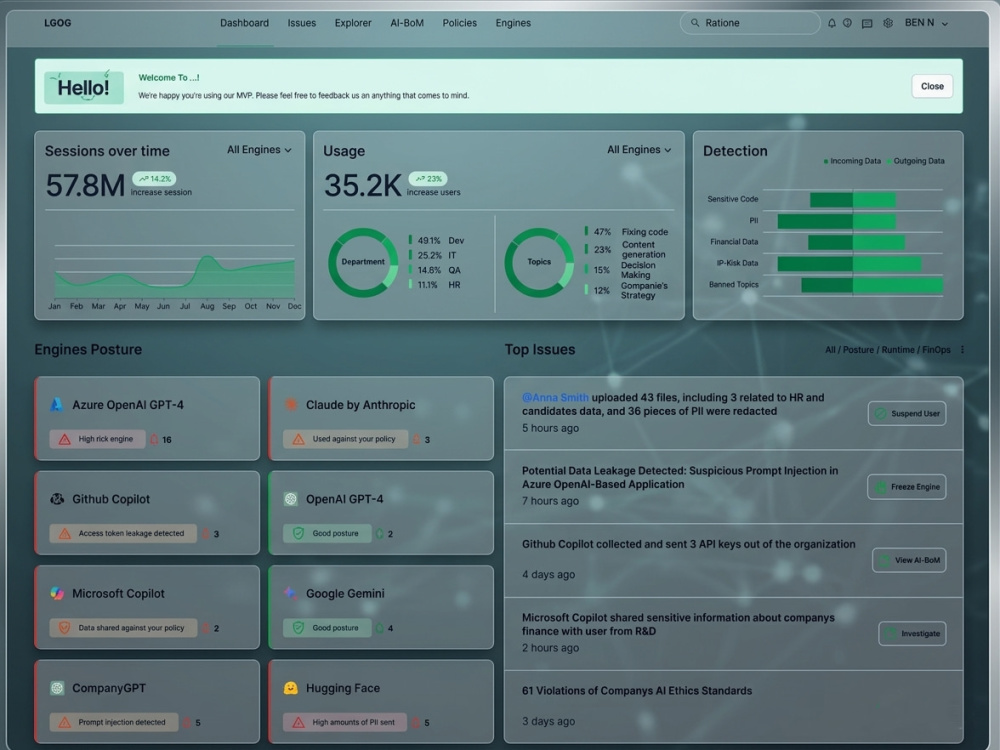This screenshot has width=1000, height=750.
Task: Click the Claude by Anthropic logo icon
Action: (x=291, y=404)
